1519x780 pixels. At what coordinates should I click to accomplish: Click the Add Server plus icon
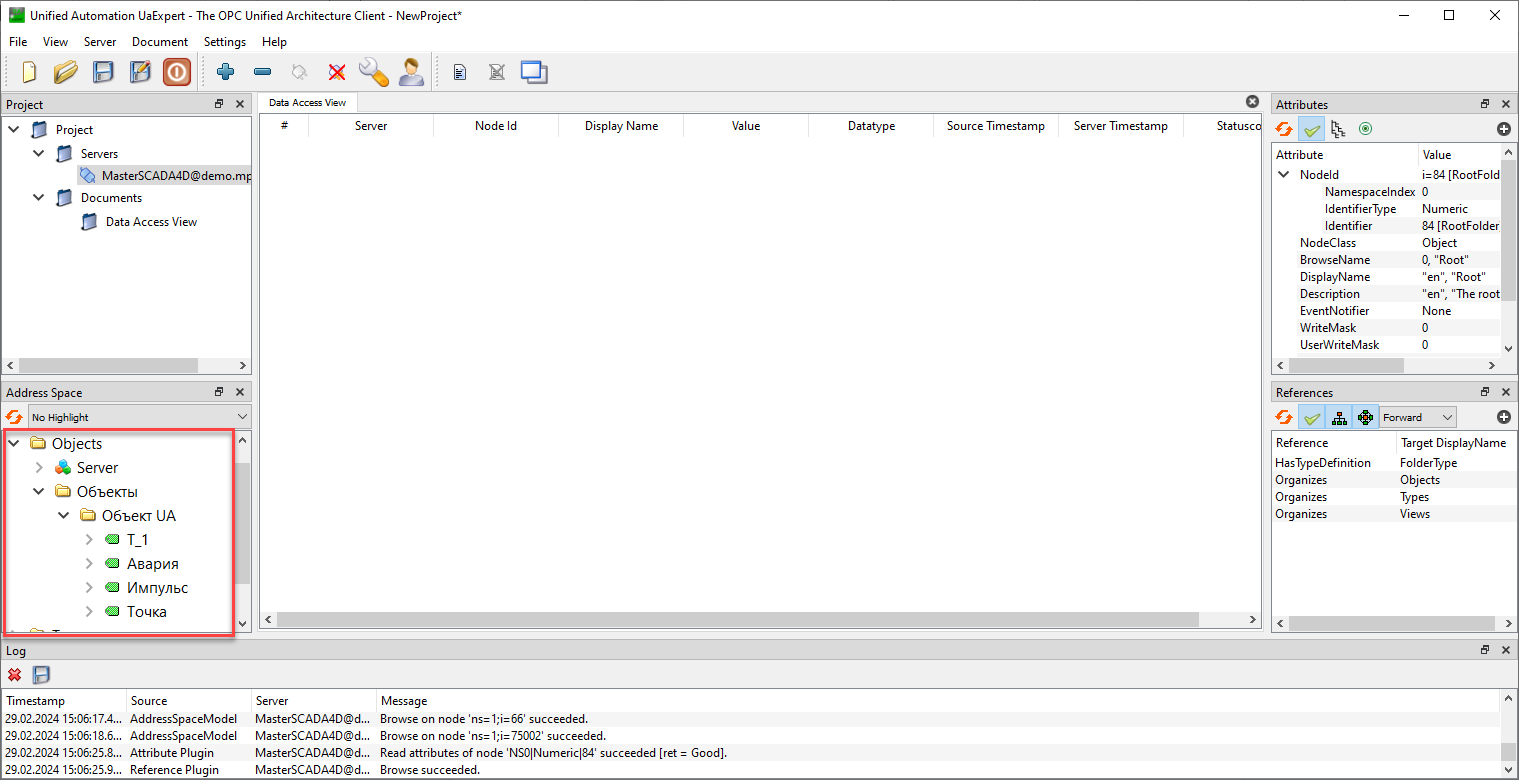(x=225, y=72)
